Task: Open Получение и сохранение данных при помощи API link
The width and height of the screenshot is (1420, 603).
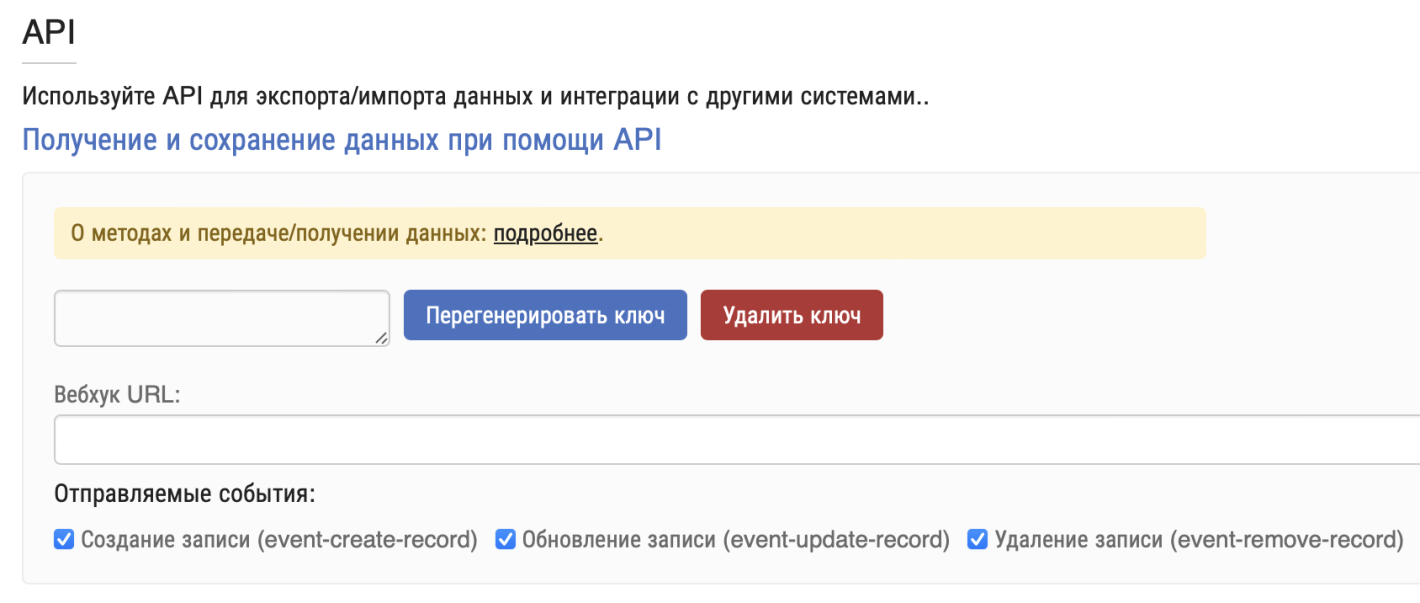Action: [x=341, y=140]
